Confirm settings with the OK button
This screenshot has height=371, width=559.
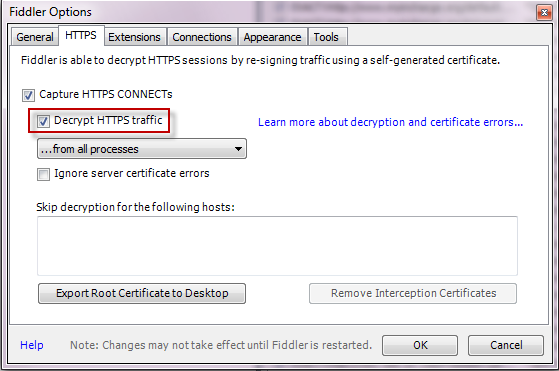420,345
